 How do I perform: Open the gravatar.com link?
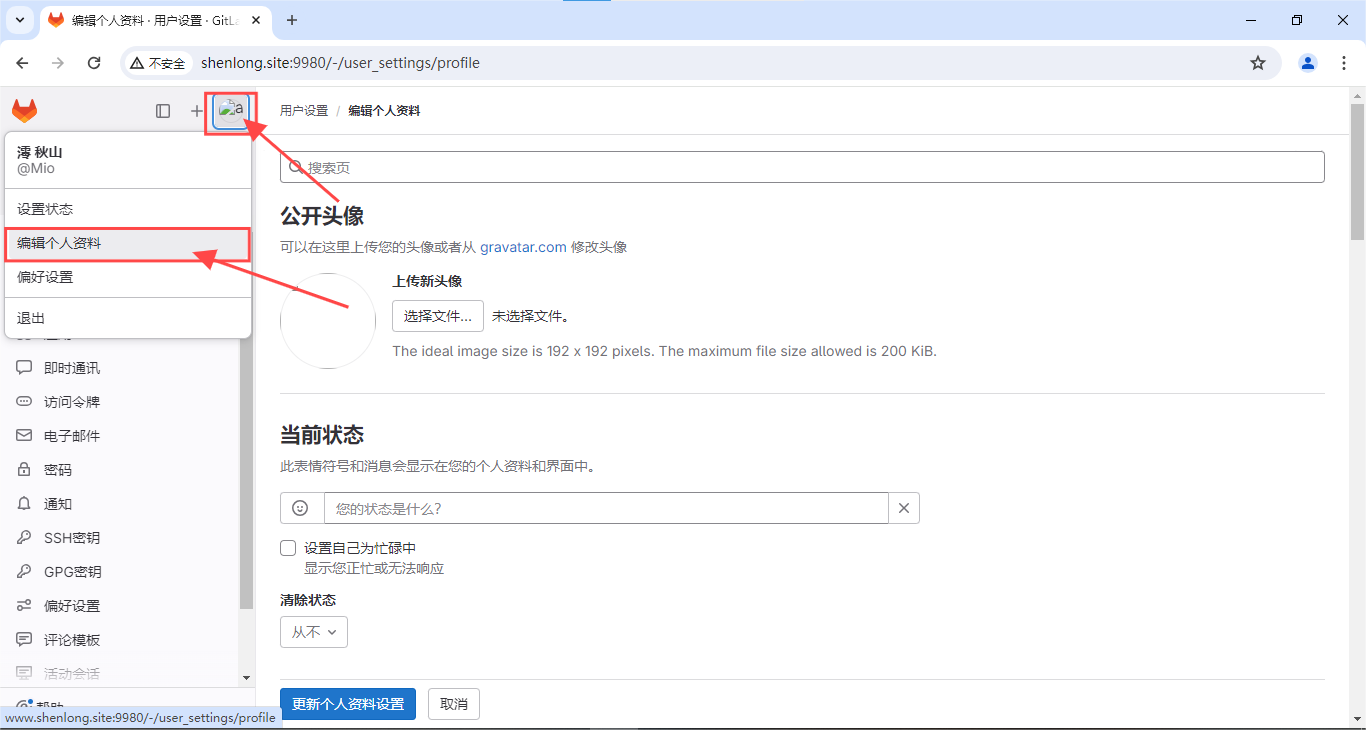(x=523, y=247)
